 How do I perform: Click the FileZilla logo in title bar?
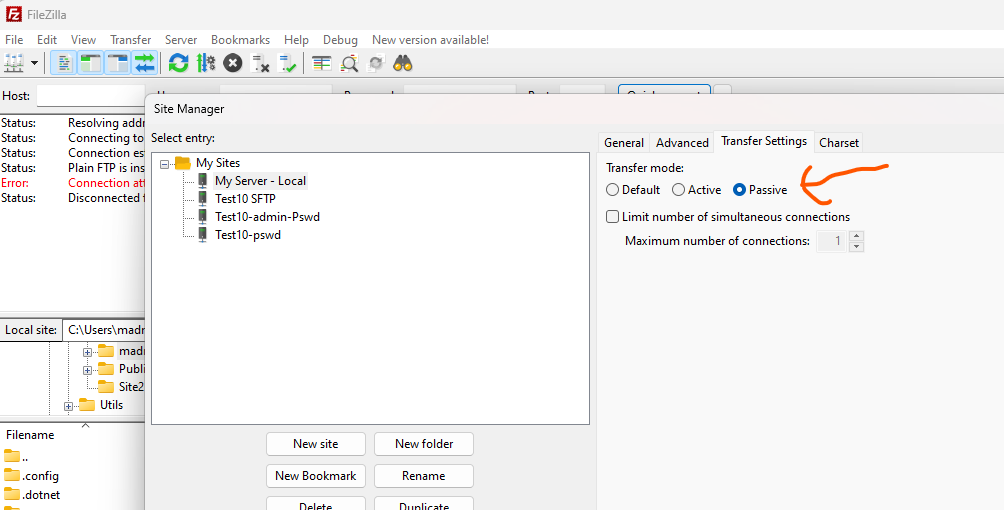click(13, 14)
